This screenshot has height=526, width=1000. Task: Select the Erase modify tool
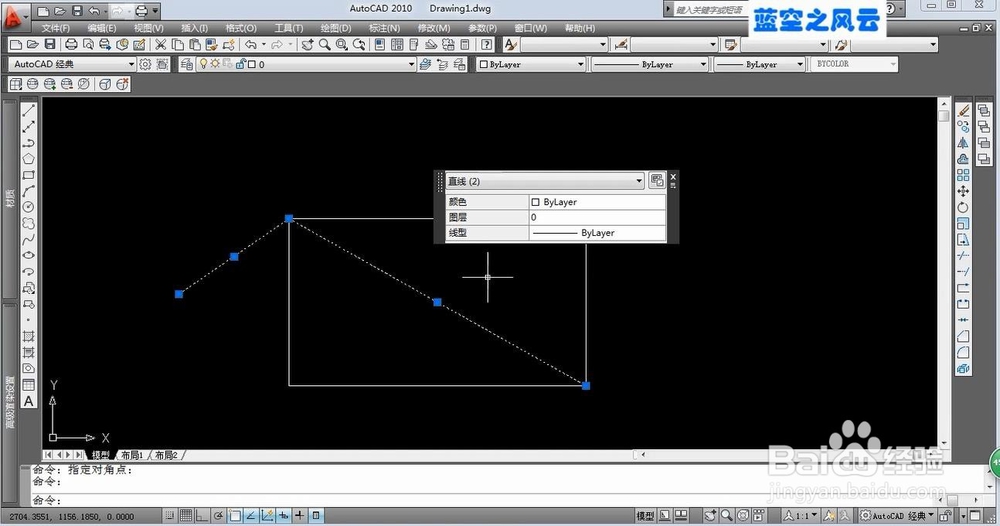tap(963, 111)
